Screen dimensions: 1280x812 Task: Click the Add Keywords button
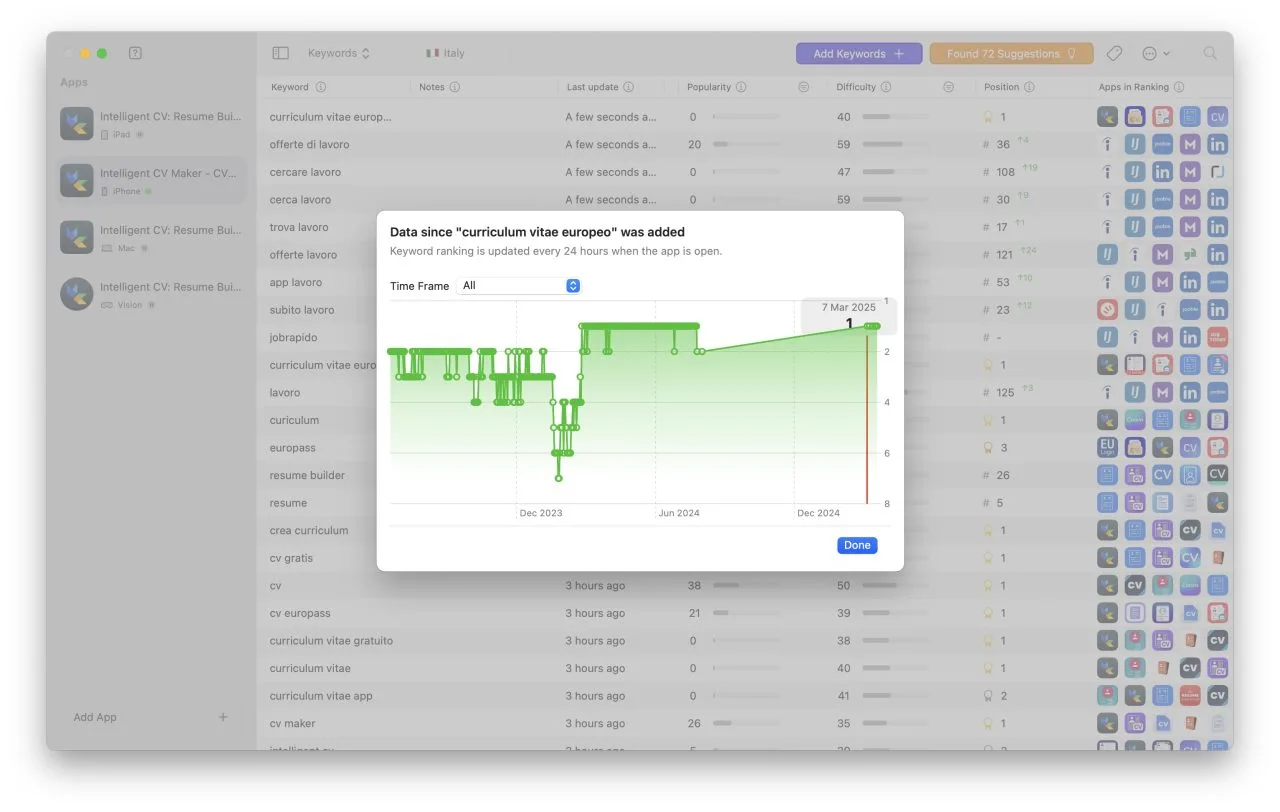coord(859,54)
